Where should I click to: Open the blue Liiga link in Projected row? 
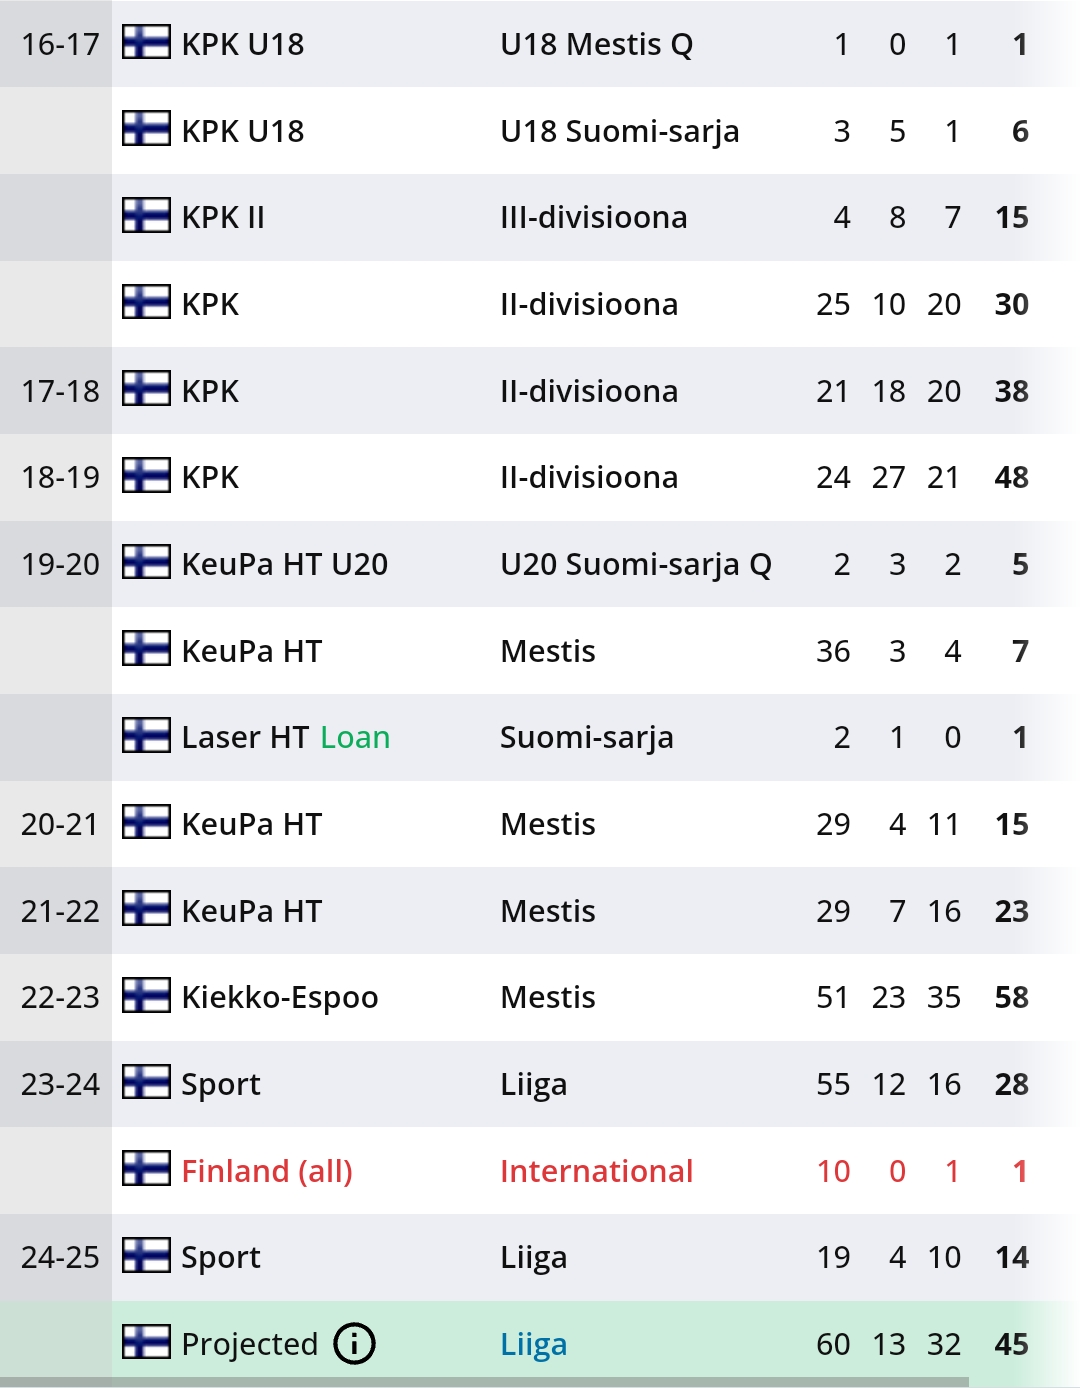(533, 1344)
